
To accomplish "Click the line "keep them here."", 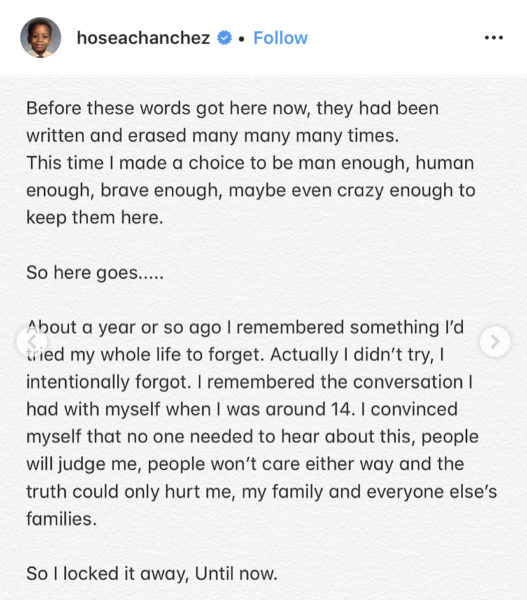I will [95, 218].
